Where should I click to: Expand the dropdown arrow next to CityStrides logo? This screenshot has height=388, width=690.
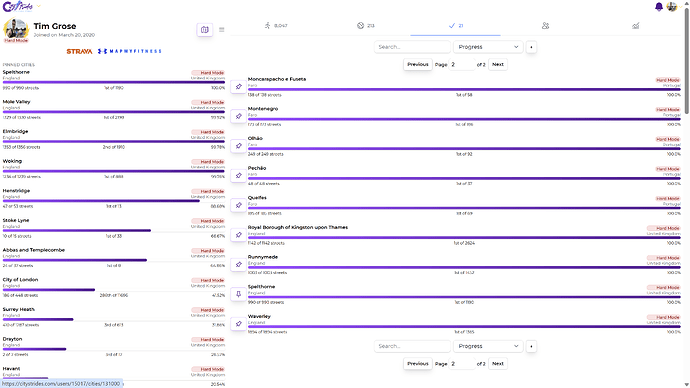coord(39,6)
